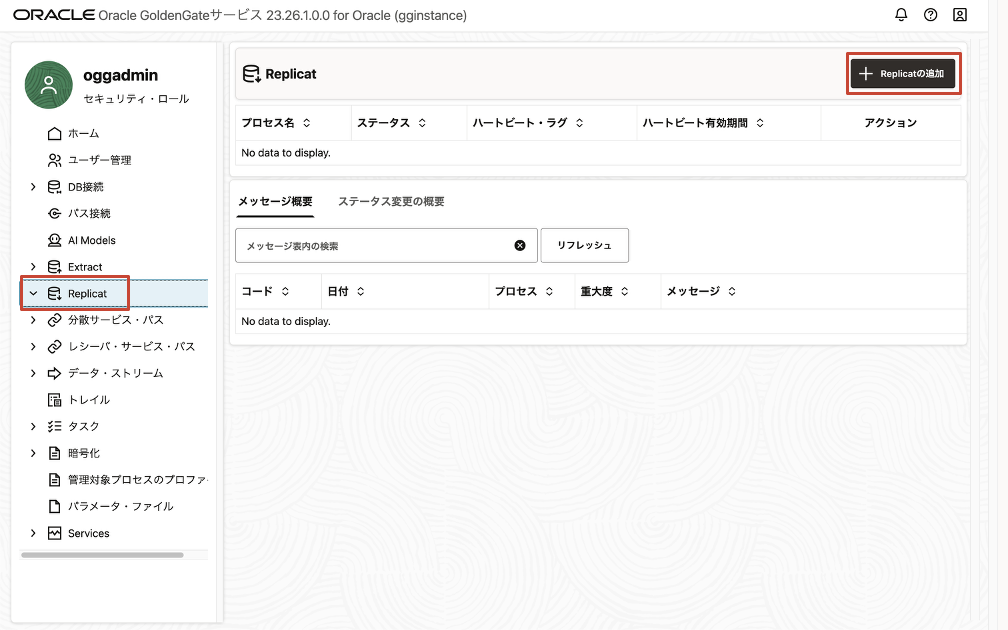Click the help question mark icon
The height and width of the screenshot is (630, 1008).
coord(931,15)
